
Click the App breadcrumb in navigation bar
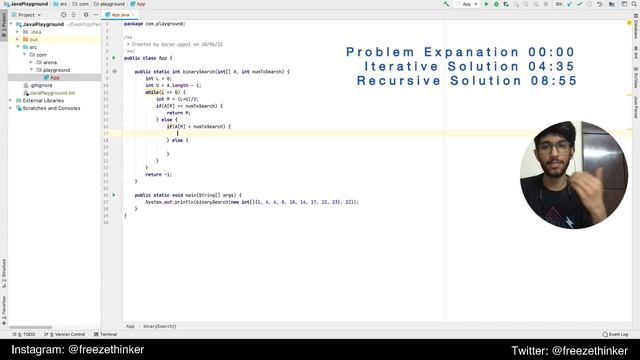(138, 4)
